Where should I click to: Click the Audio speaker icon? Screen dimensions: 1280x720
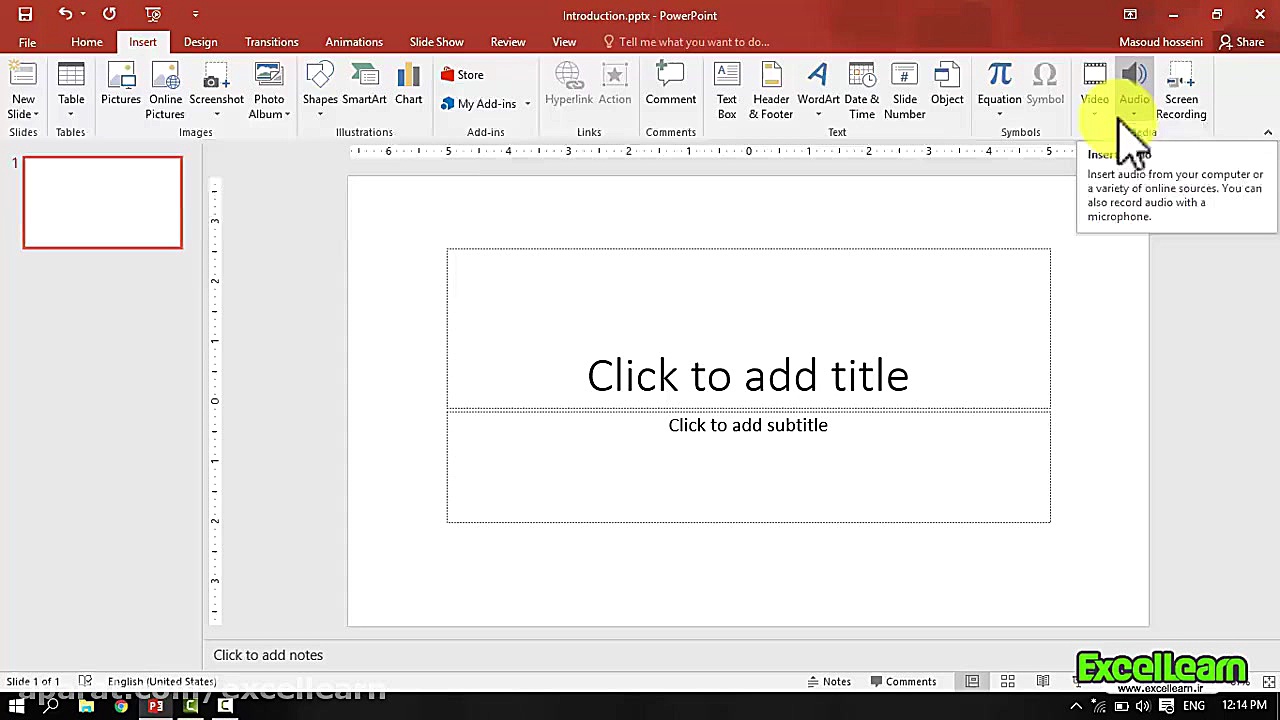(x=1134, y=76)
